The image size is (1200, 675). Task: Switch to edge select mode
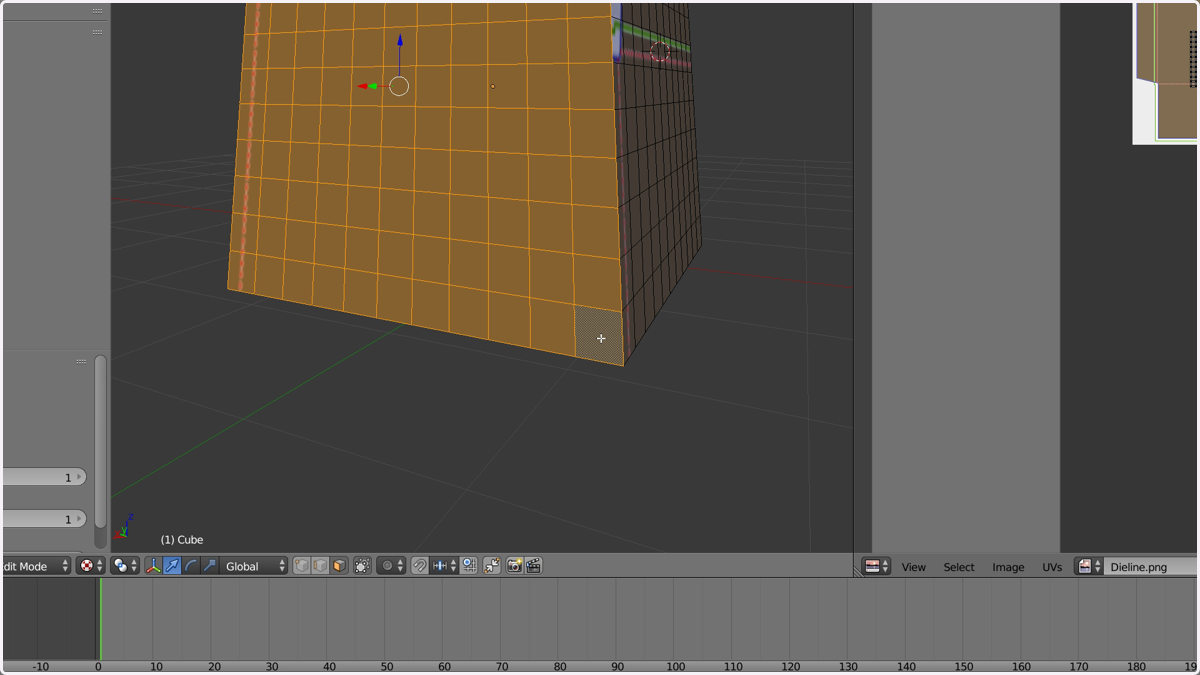320,566
